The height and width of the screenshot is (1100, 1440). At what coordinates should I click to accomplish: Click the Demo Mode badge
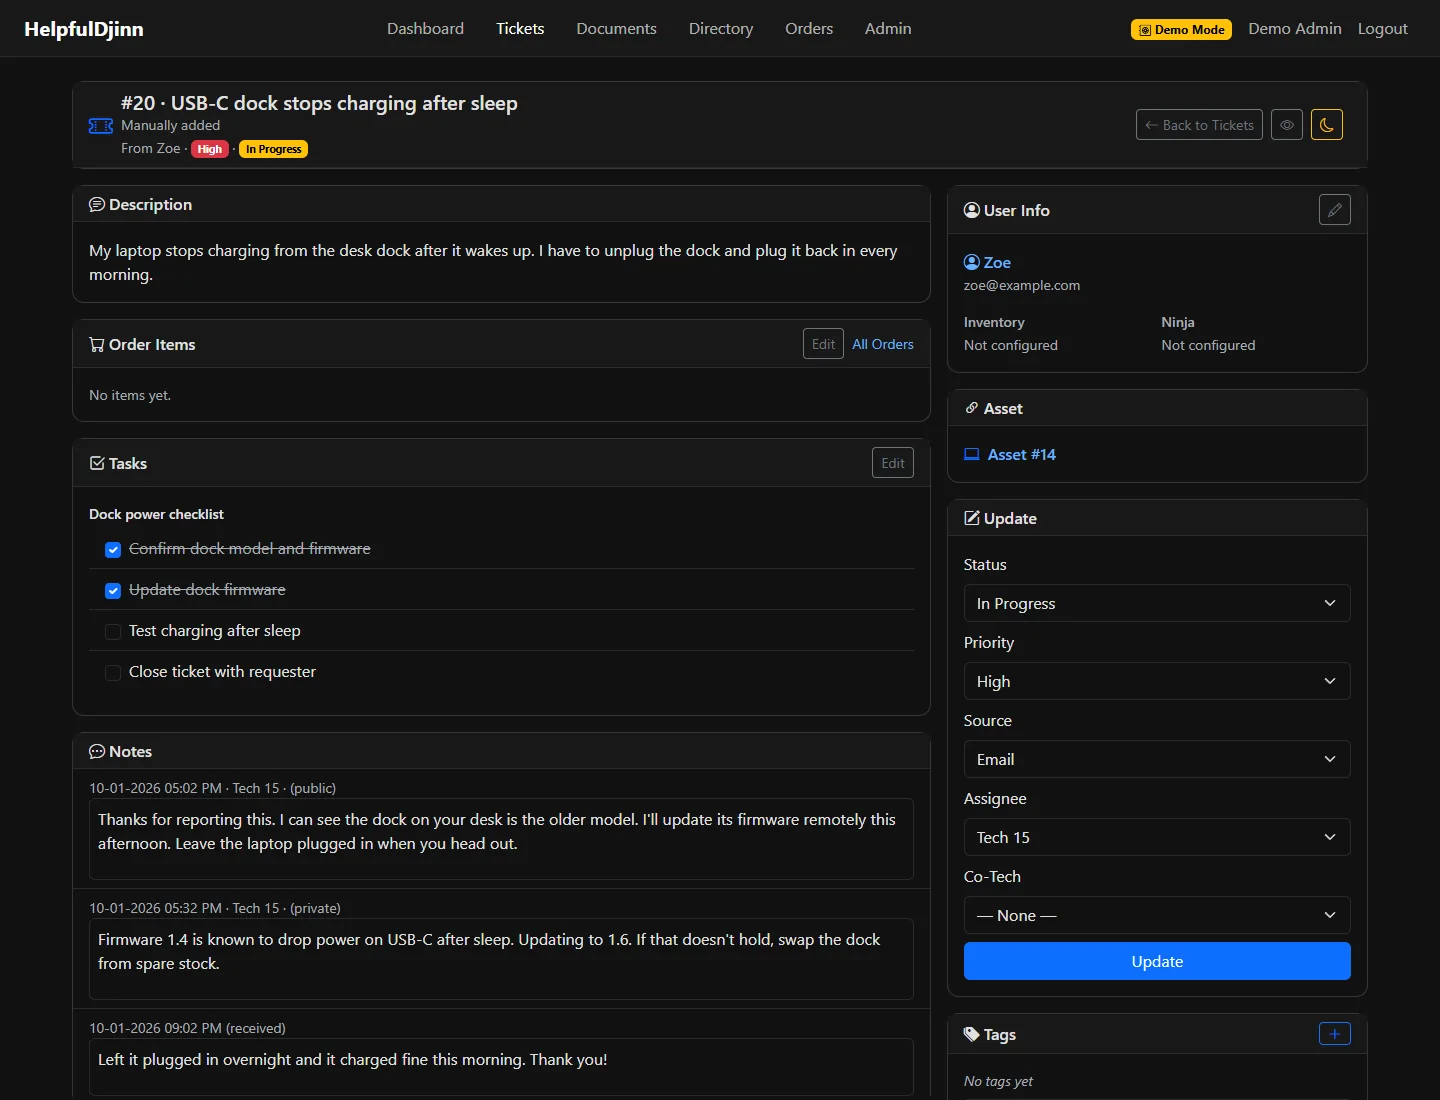[1181, 30]
